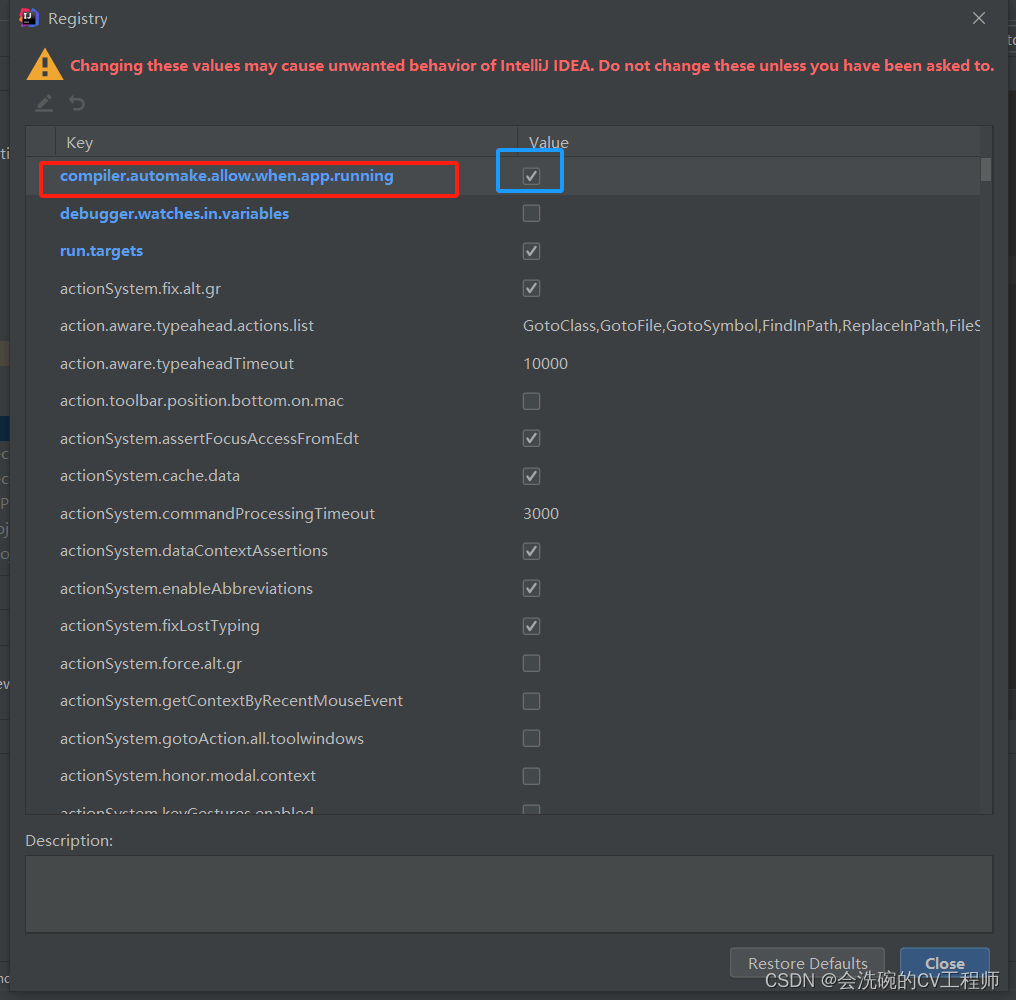This screenshot has height=1000, width=1016.
Task: Toggle compiler.automake.allow.when.app.running checkbox
Action: [x=531, y=176]
